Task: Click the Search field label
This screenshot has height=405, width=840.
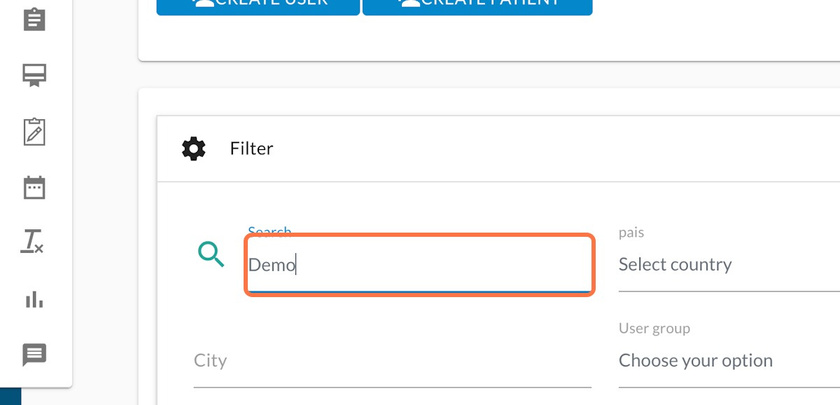Action: click(269, 231)
